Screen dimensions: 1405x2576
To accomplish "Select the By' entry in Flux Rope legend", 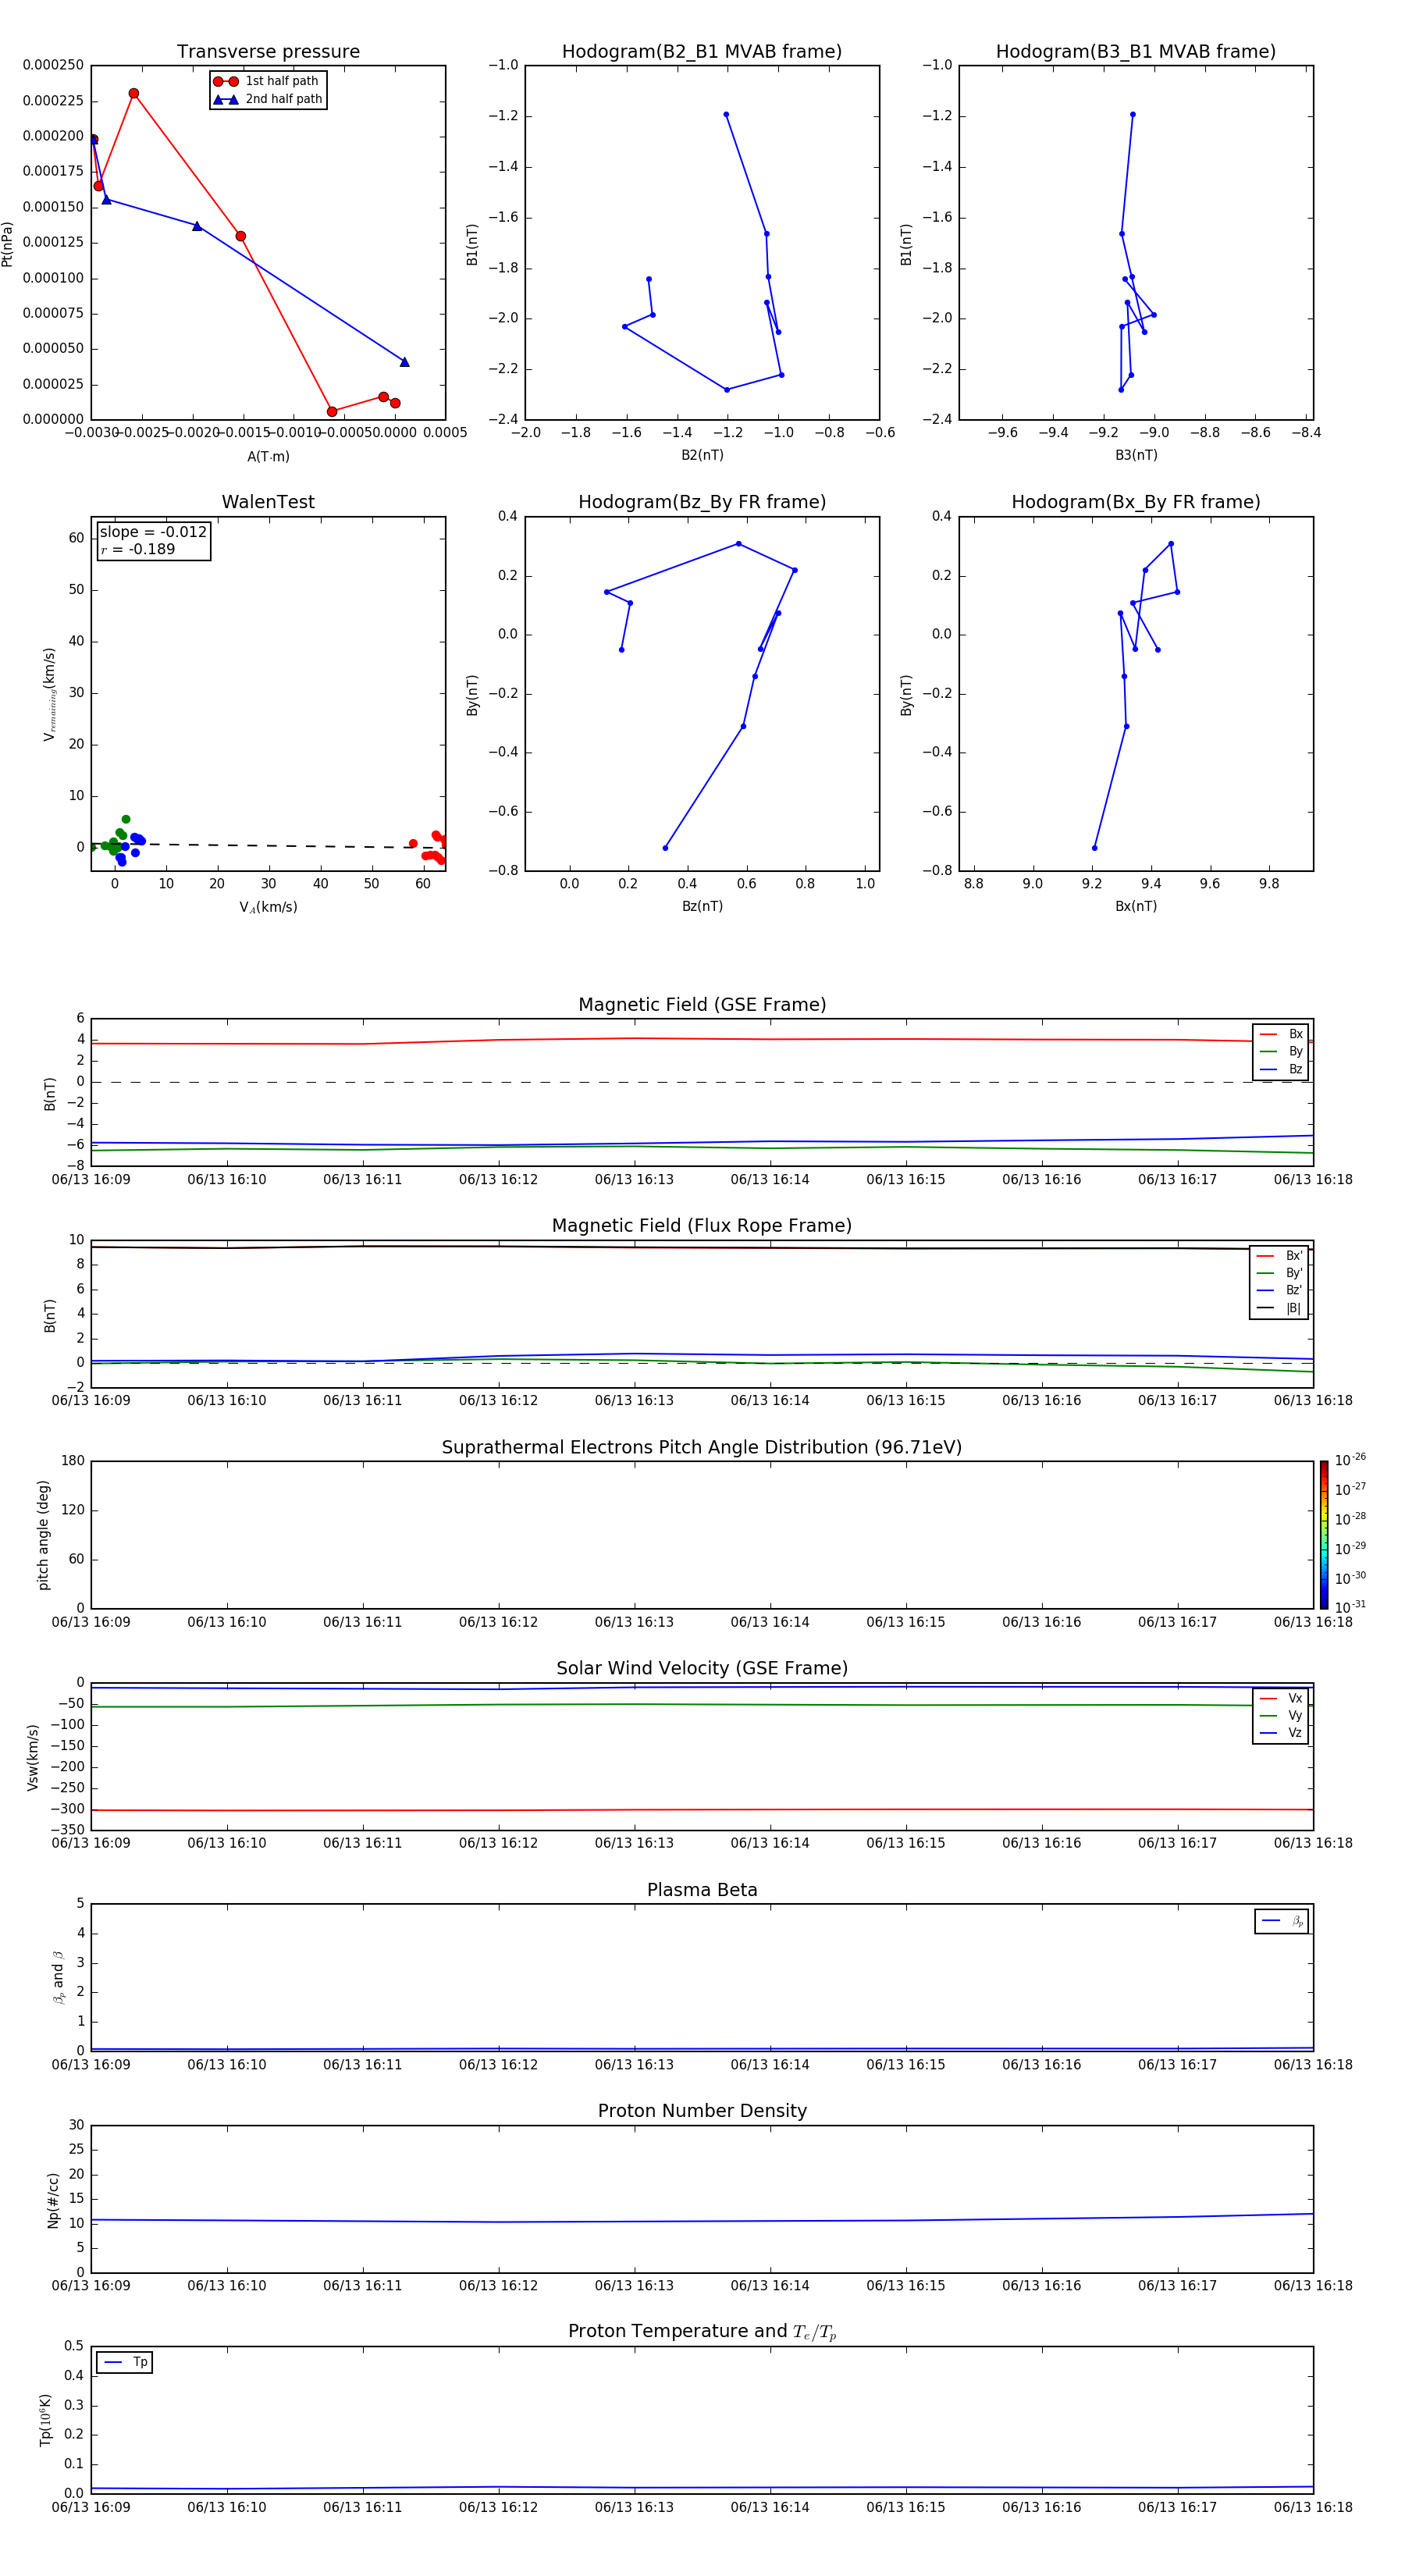I will 1279,1273.
